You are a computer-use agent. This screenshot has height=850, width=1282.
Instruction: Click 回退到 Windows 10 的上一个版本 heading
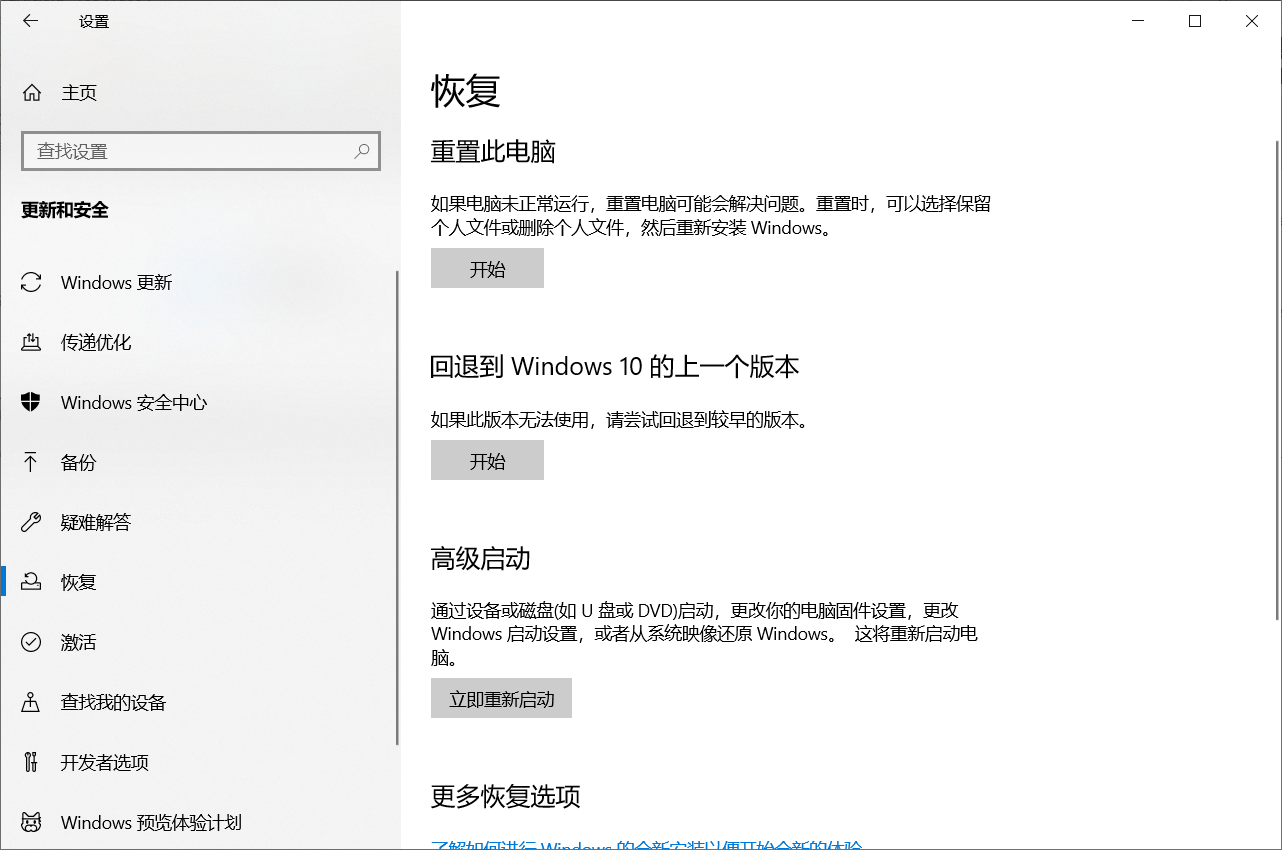click(x=615, y=367)
